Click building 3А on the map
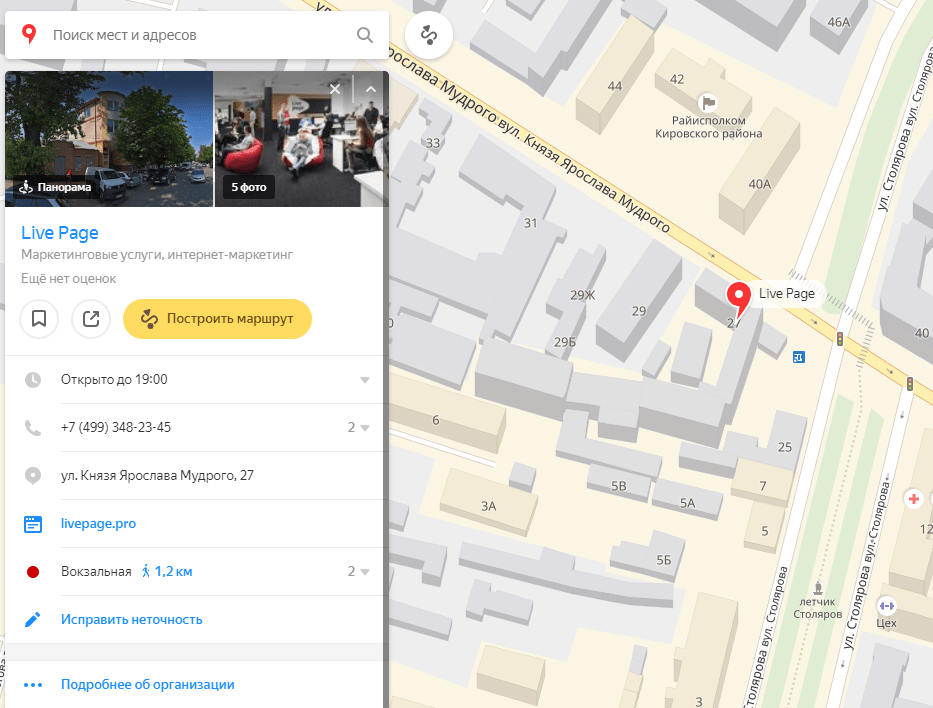The width and height of the screenshot is (933, 708). [x=489, y=506]
